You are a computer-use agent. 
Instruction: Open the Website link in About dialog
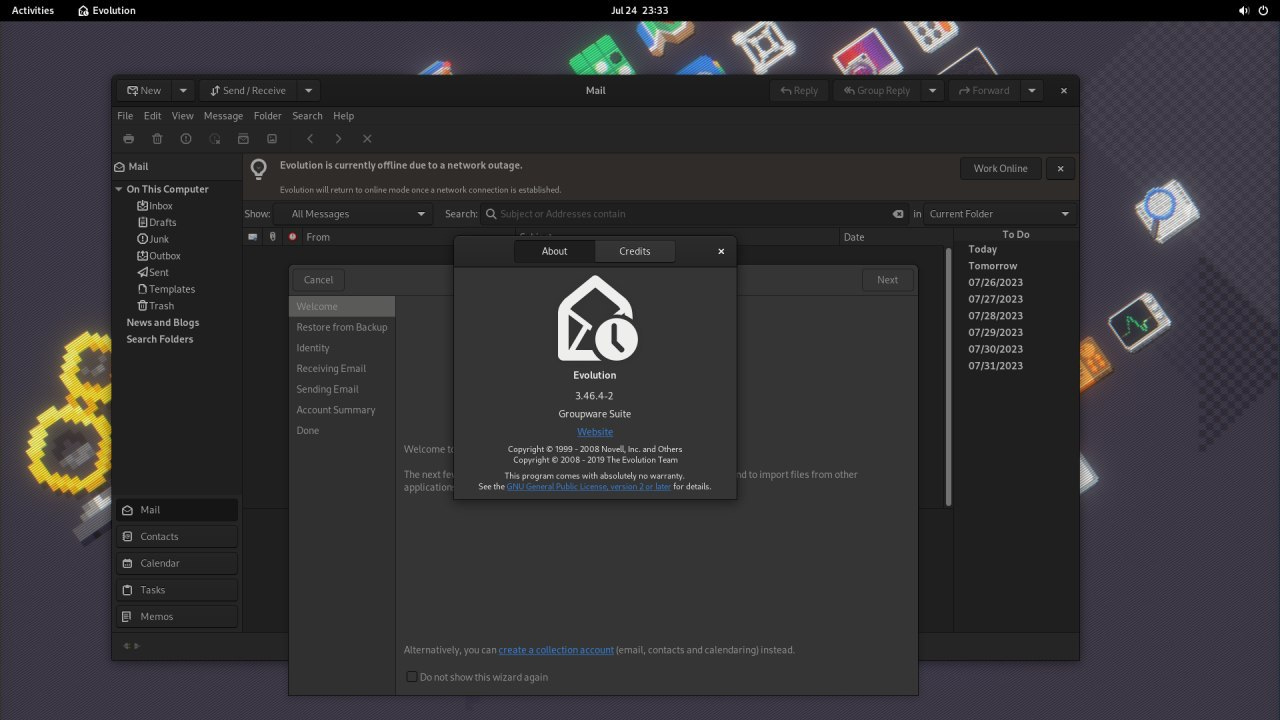(595, 432)
